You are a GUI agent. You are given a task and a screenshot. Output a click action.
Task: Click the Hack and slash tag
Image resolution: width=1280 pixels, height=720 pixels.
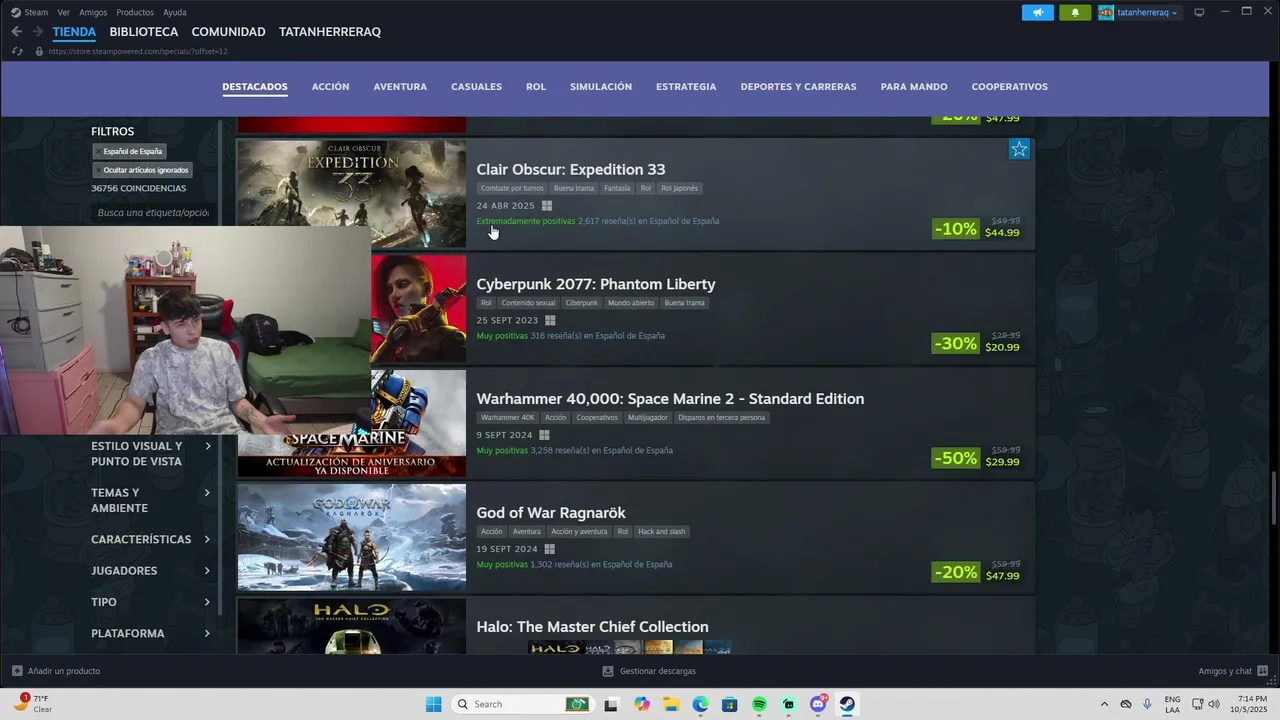662,532
